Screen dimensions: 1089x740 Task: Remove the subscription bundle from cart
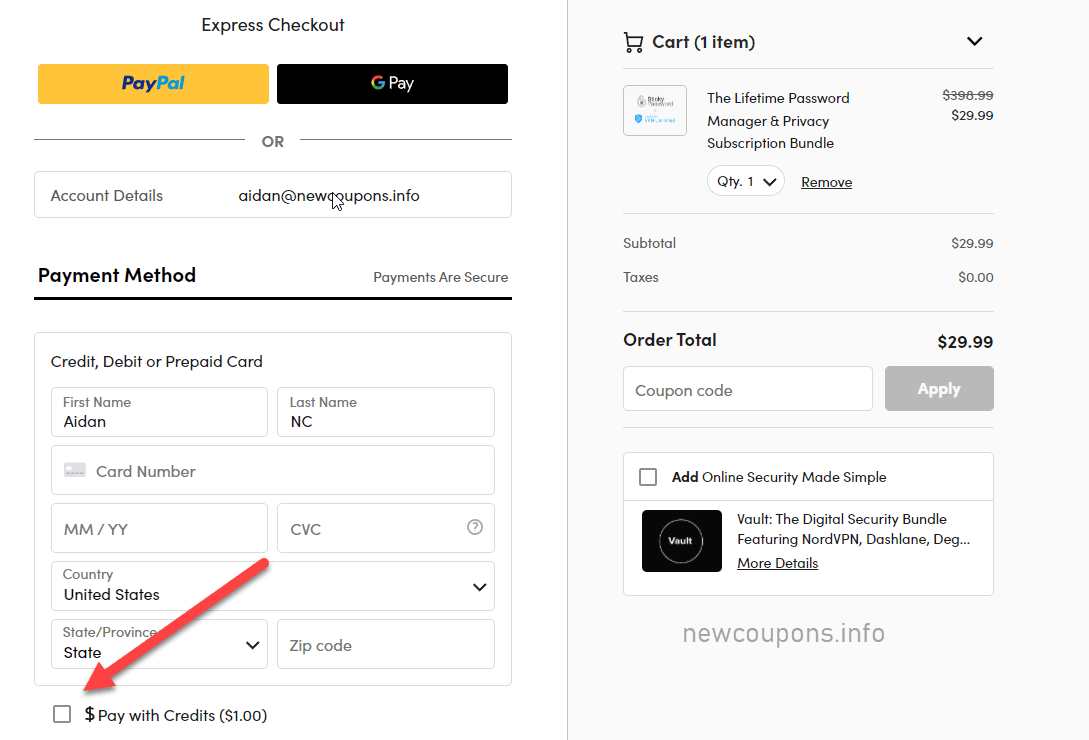826,181
